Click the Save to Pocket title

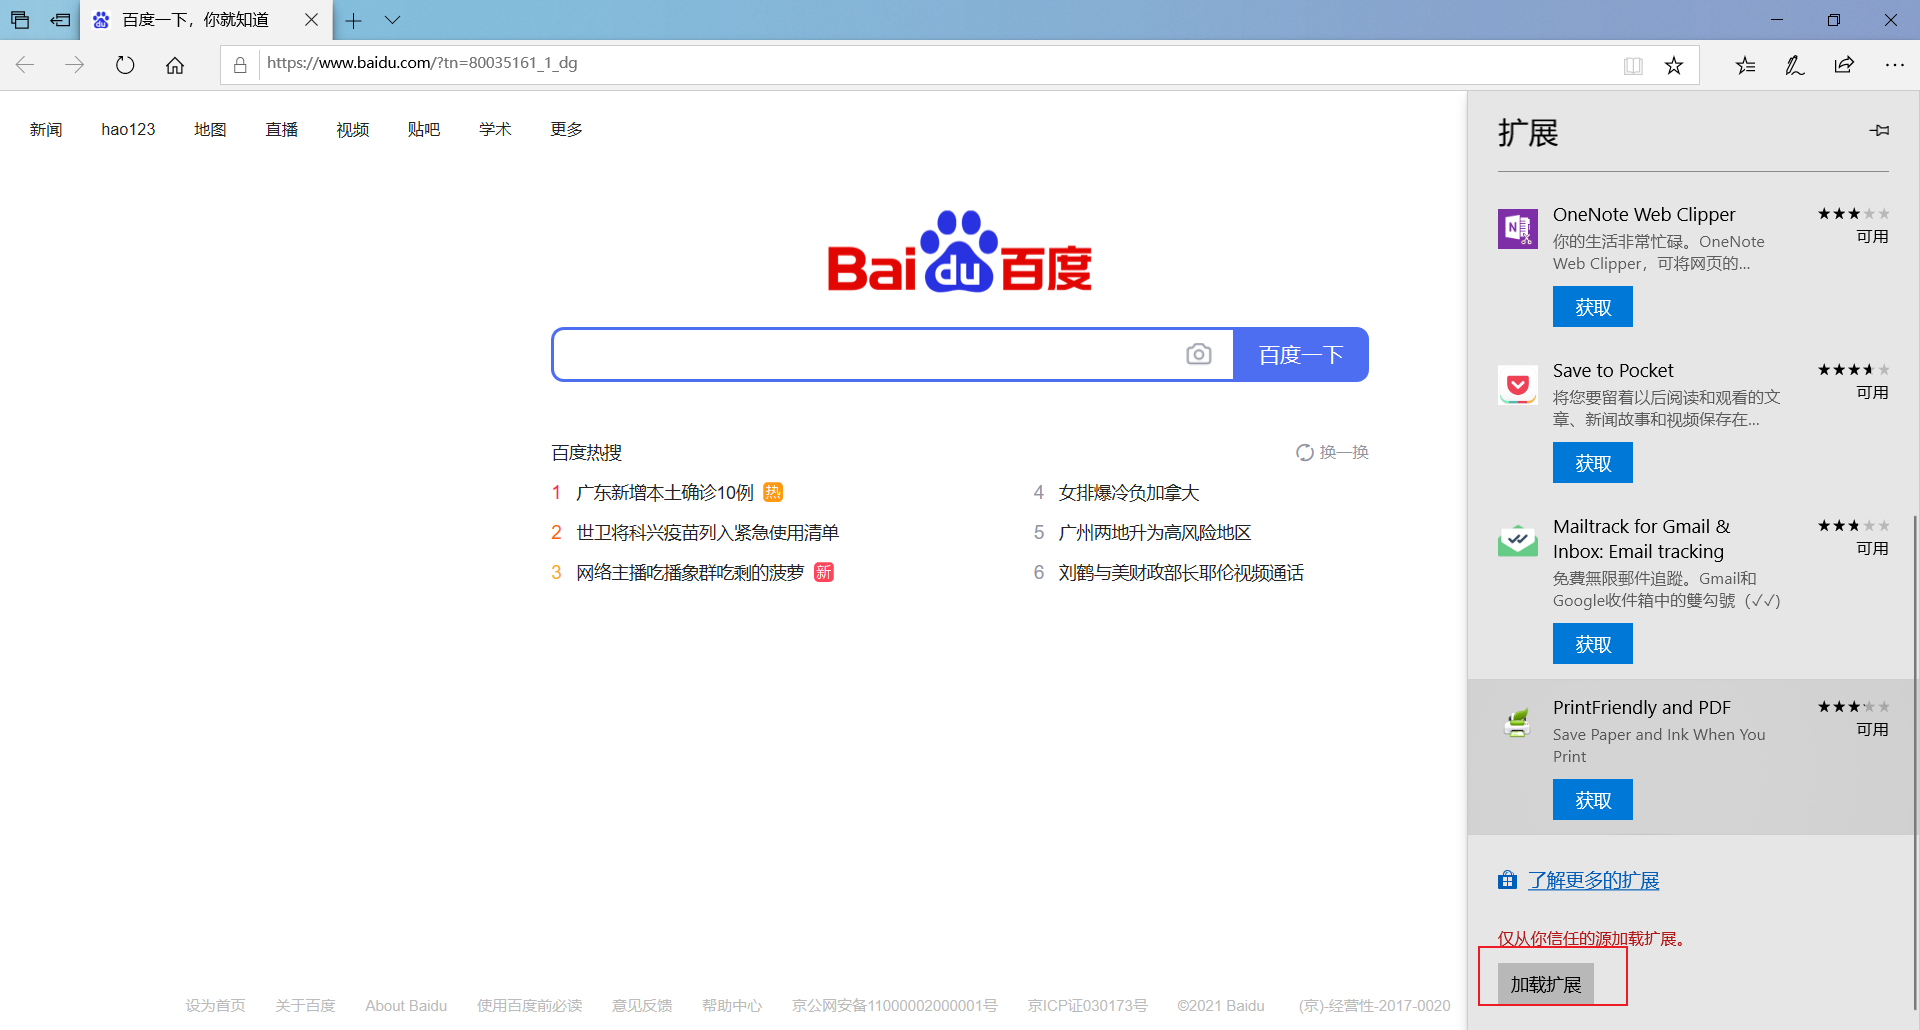coord(1613,371)
